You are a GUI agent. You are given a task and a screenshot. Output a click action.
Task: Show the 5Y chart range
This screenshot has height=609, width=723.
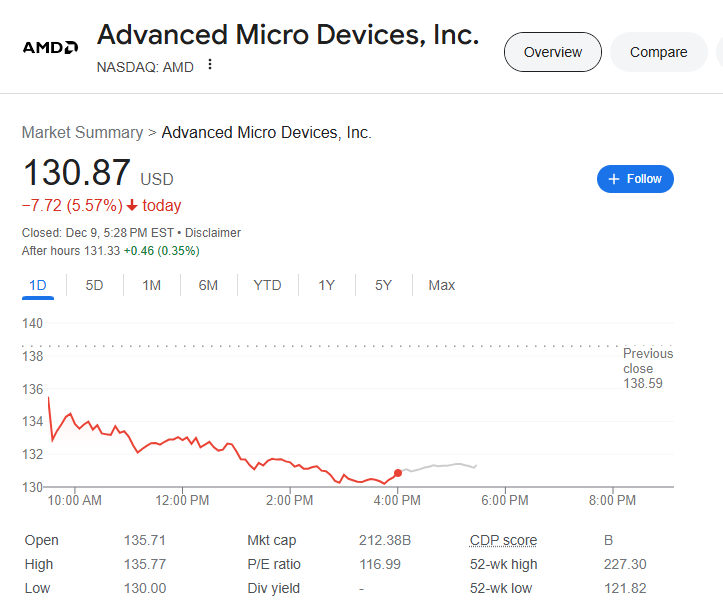[383, 285]
